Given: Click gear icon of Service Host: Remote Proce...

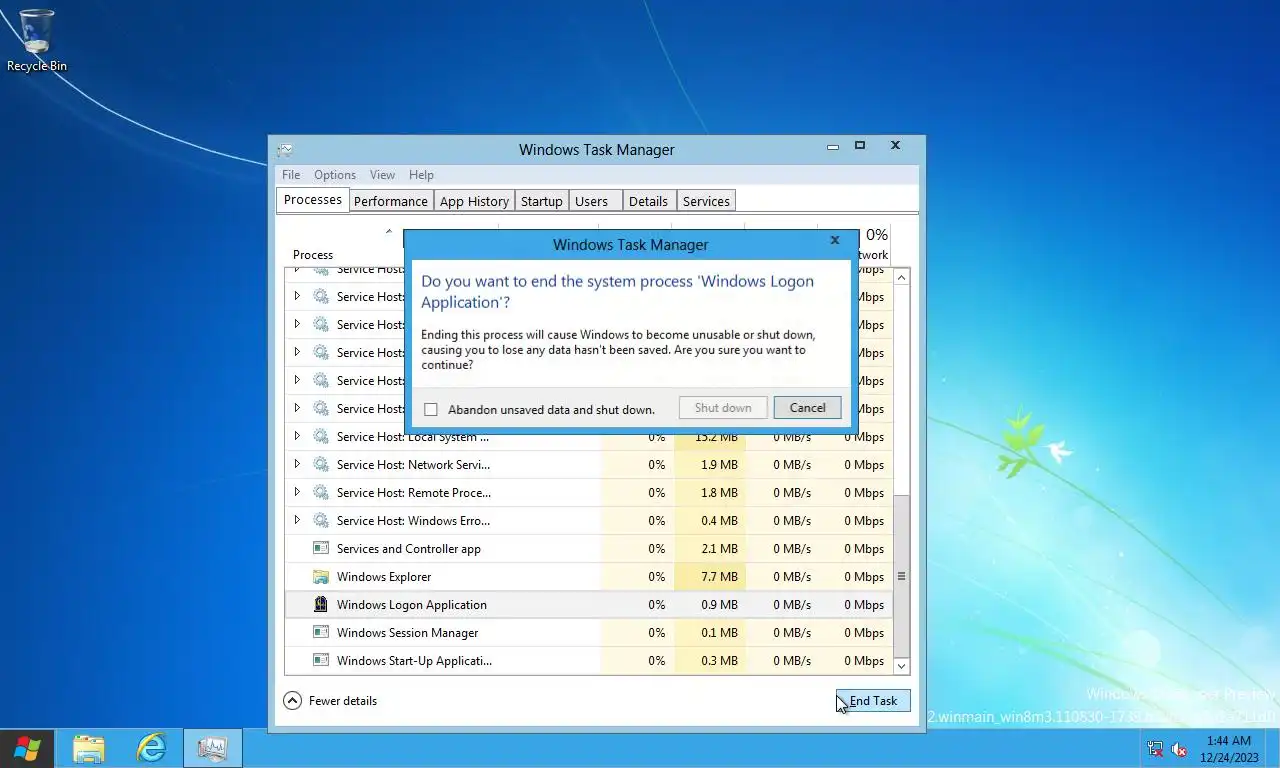Looking at the screenshot, I should coord(321,492).
